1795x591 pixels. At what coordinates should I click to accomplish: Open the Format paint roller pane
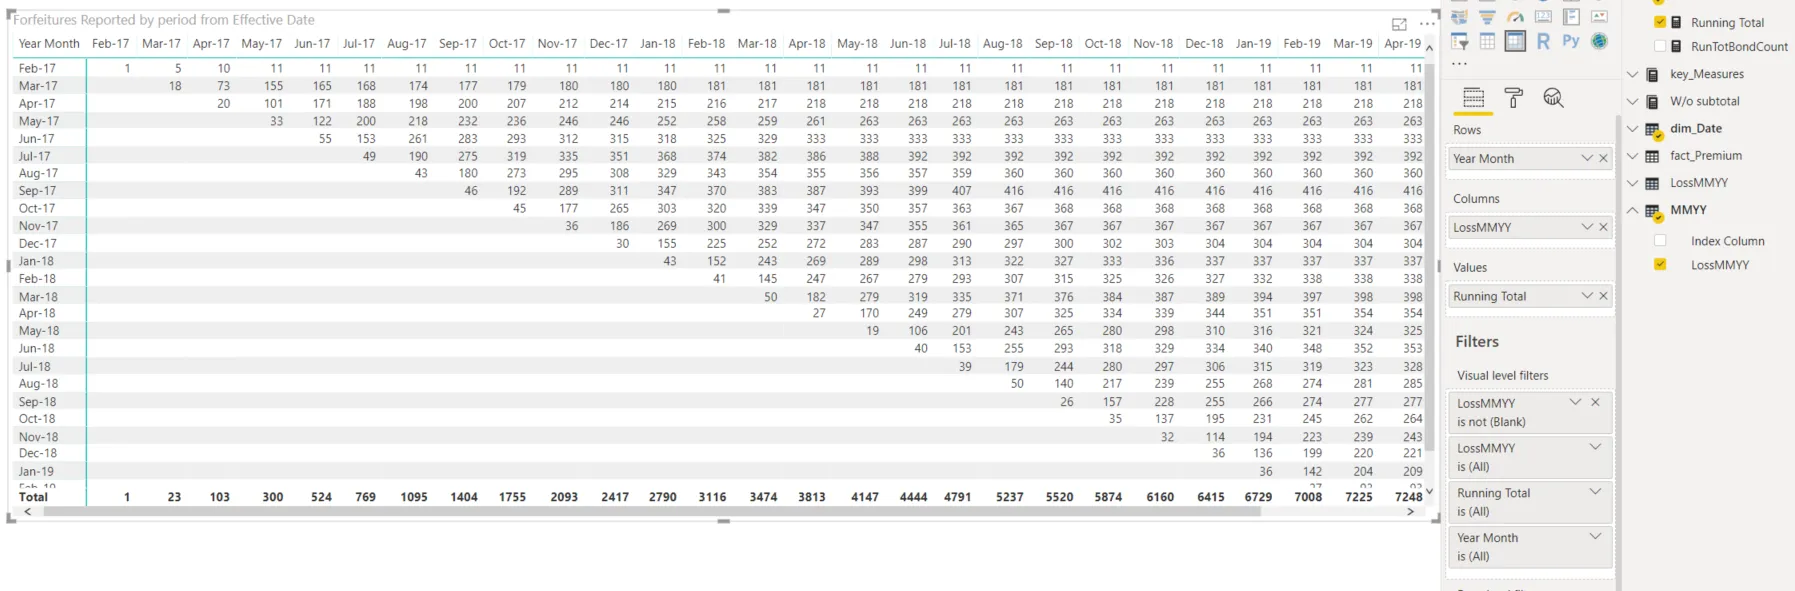pyautogui.click(x=1513, y=98)
